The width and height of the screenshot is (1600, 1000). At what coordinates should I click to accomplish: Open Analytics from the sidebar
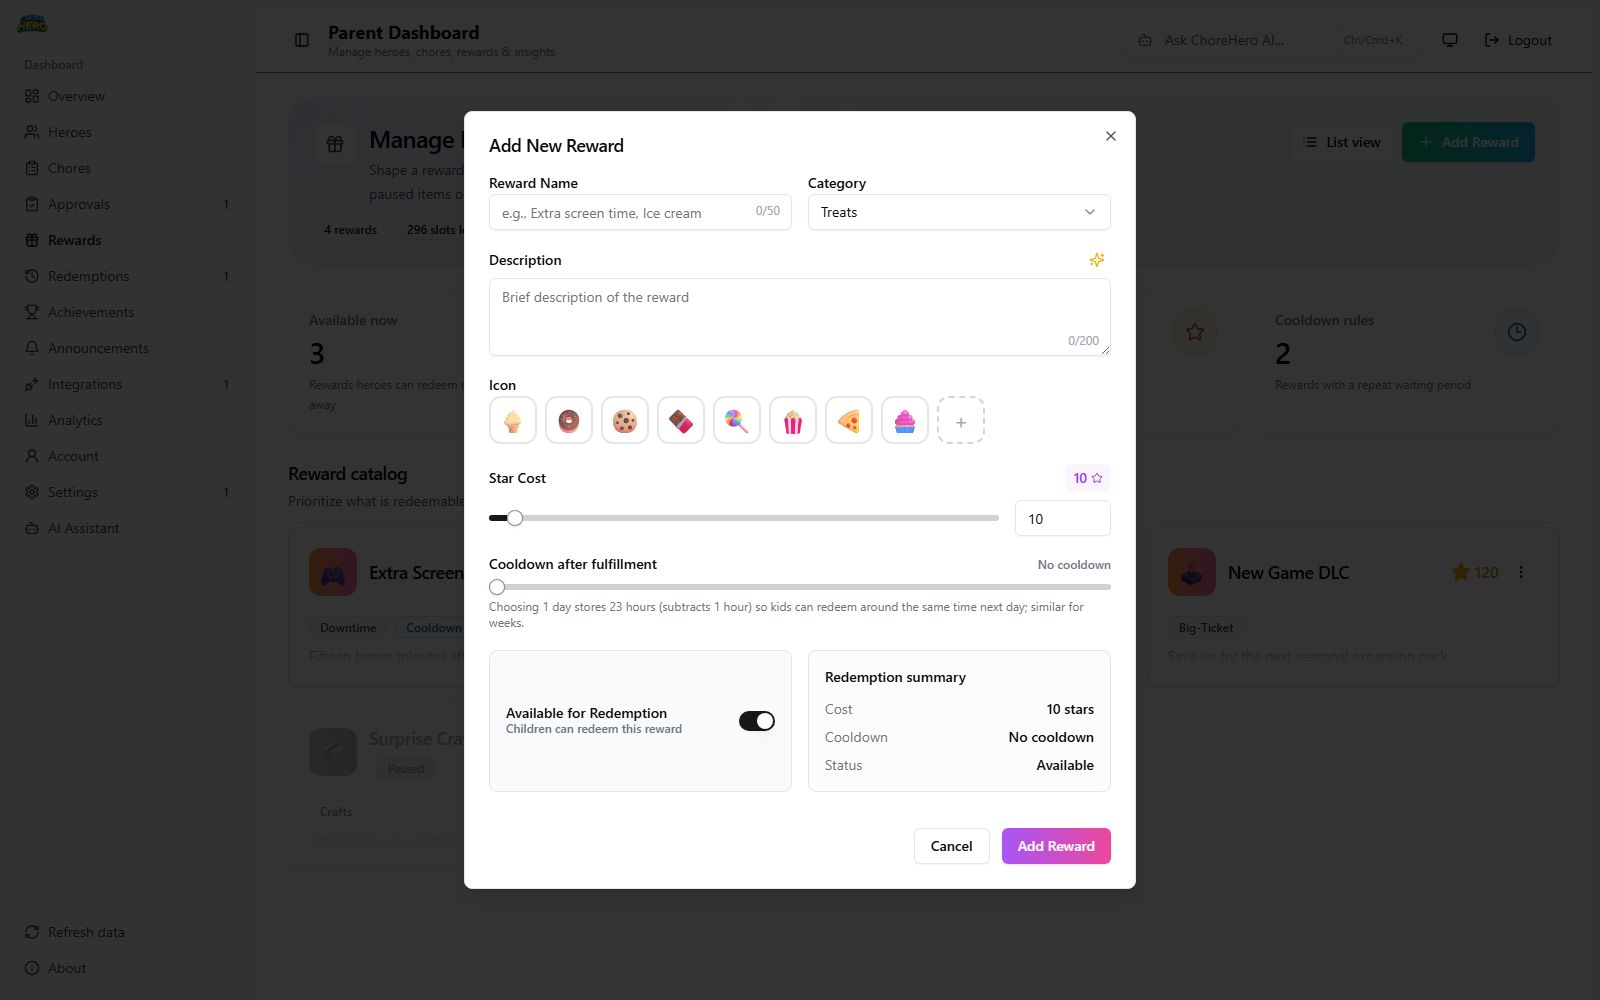pyautogui.click(x=75, y=420)
